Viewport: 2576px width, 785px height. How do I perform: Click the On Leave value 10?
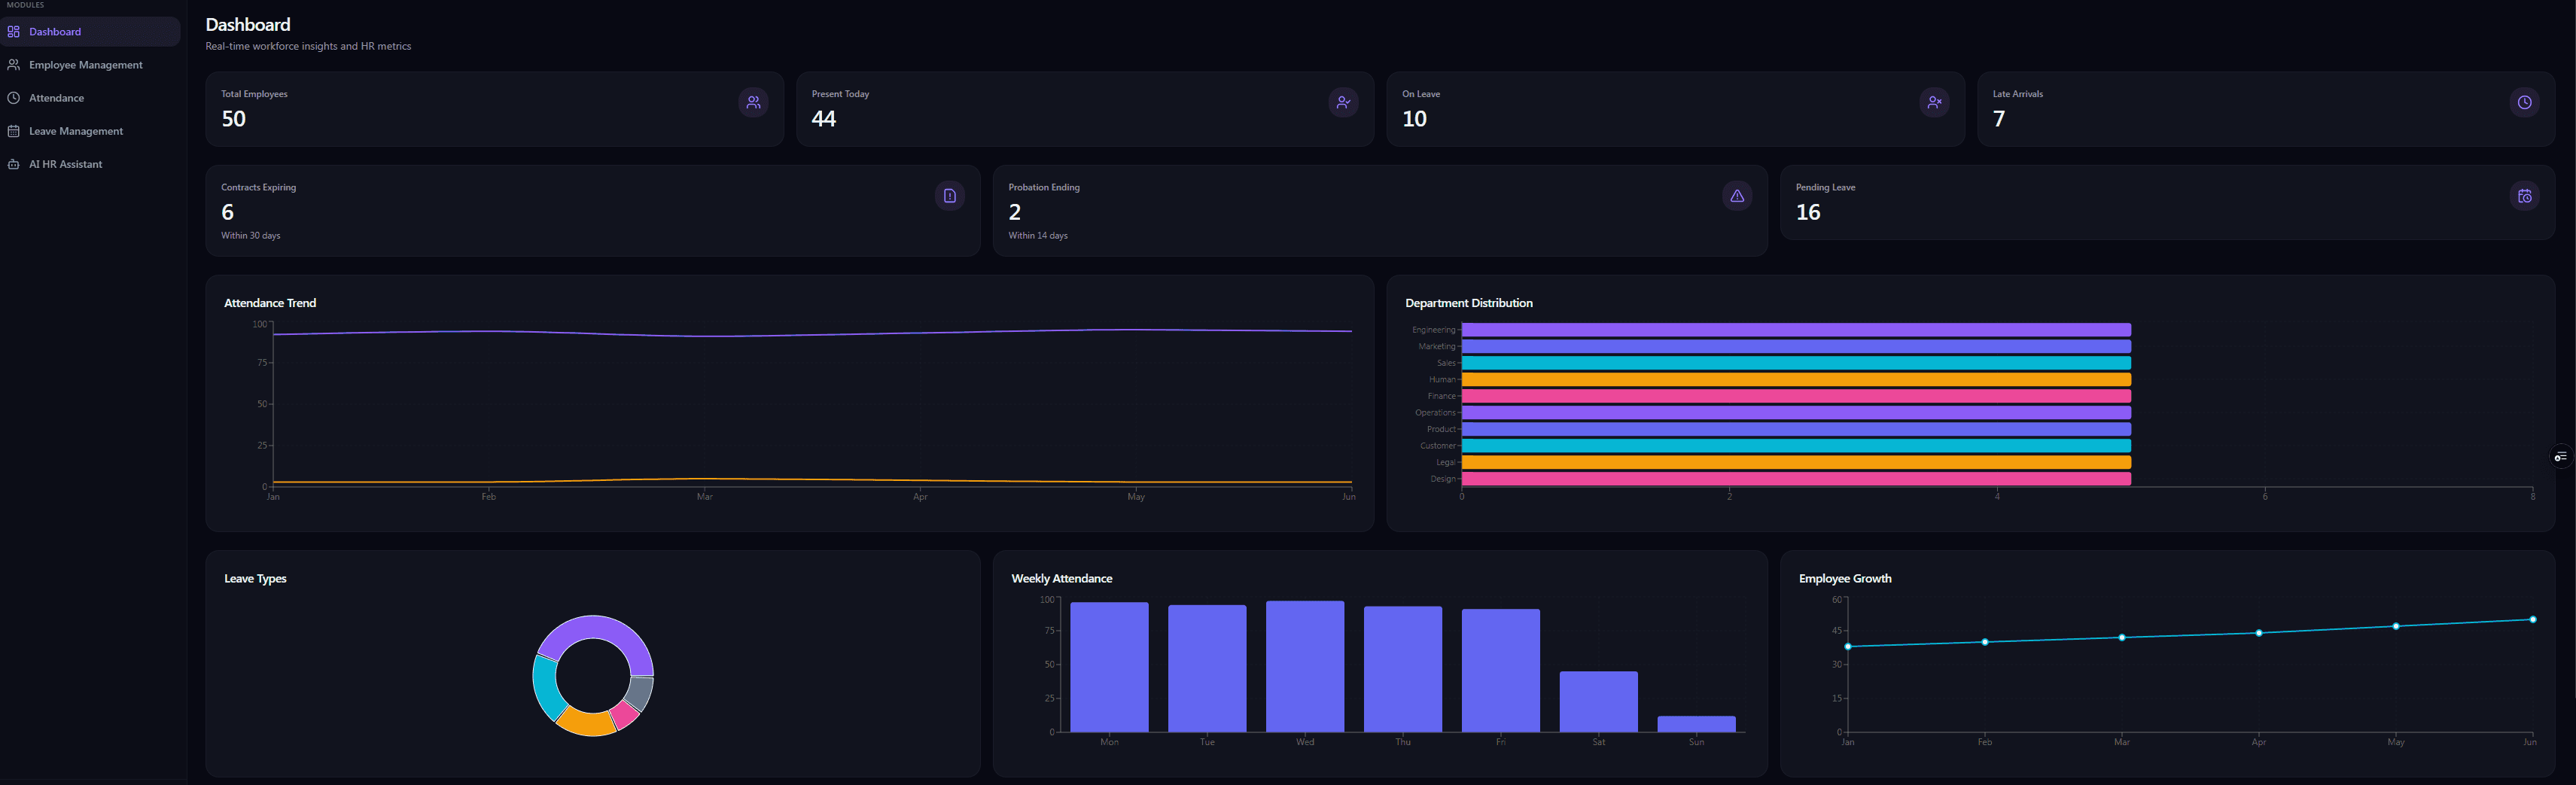1414,119
